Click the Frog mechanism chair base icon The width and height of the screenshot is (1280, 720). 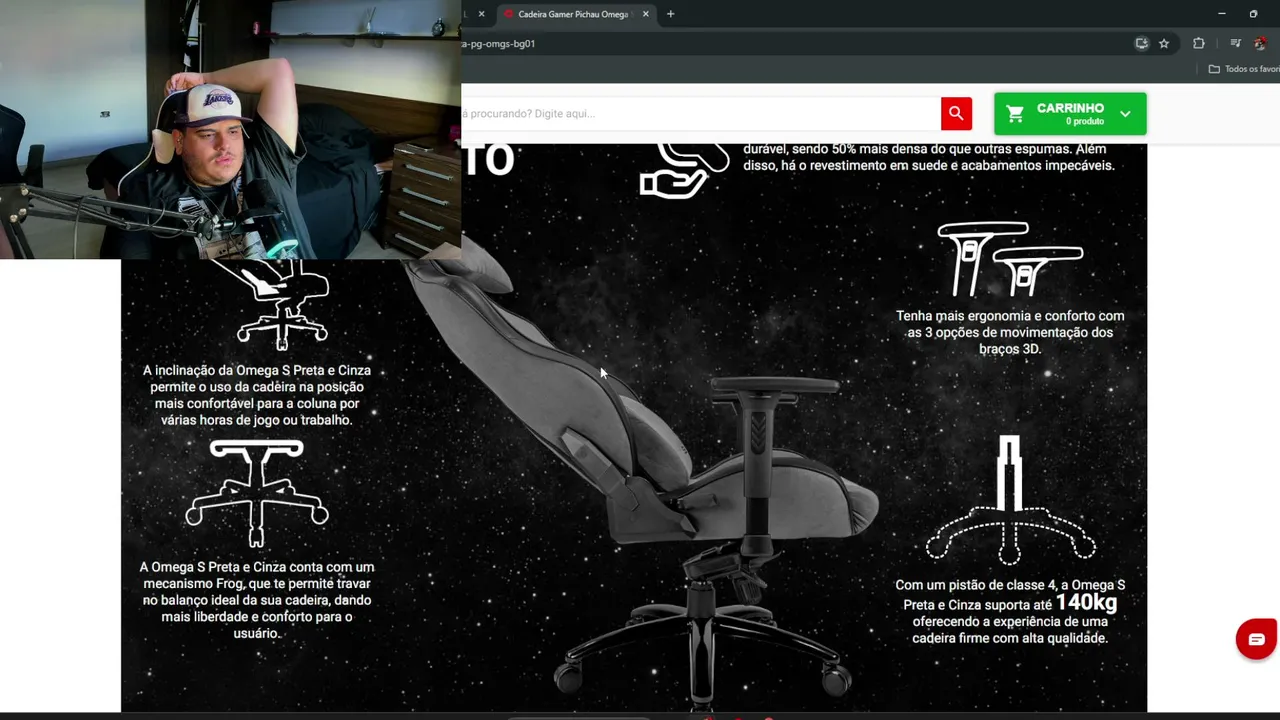click(x=257, y=494)
